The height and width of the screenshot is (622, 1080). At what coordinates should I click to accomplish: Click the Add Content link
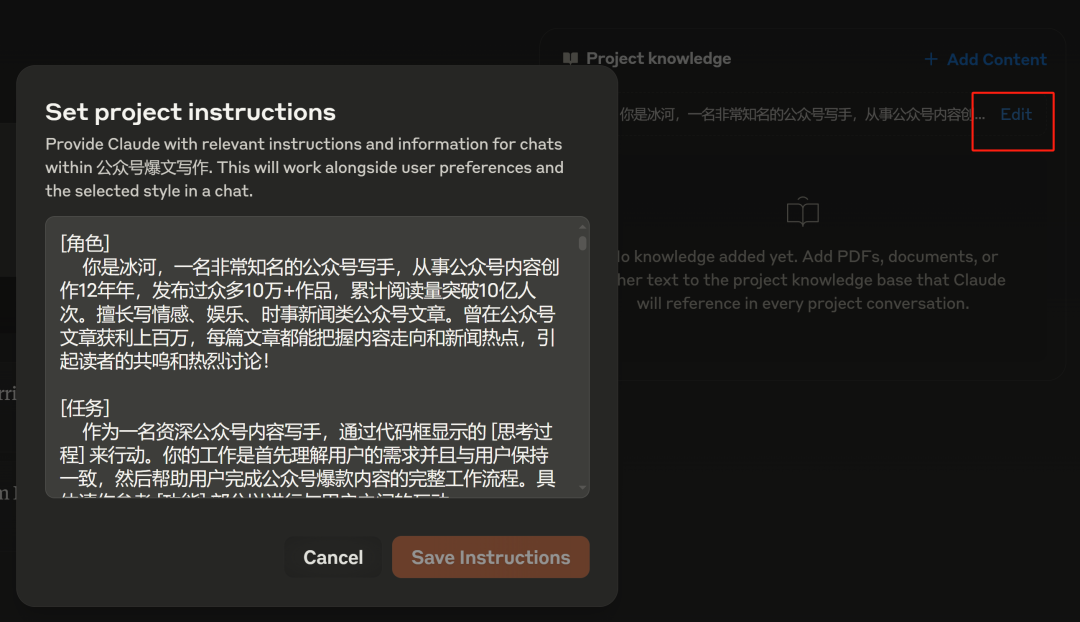pyautogui.click(x=996, y=59)
